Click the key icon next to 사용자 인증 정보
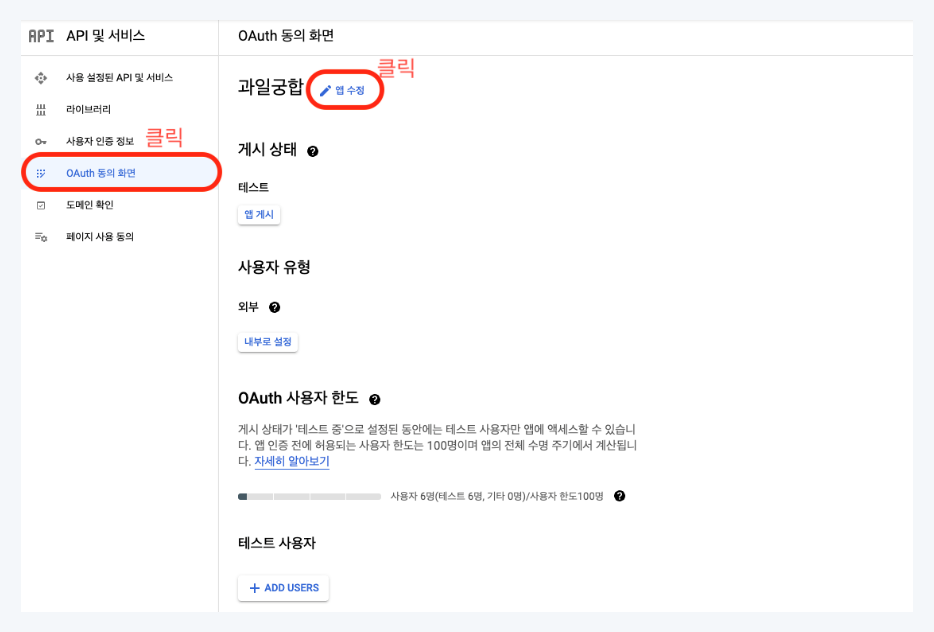934x632 pixels. 40,140
